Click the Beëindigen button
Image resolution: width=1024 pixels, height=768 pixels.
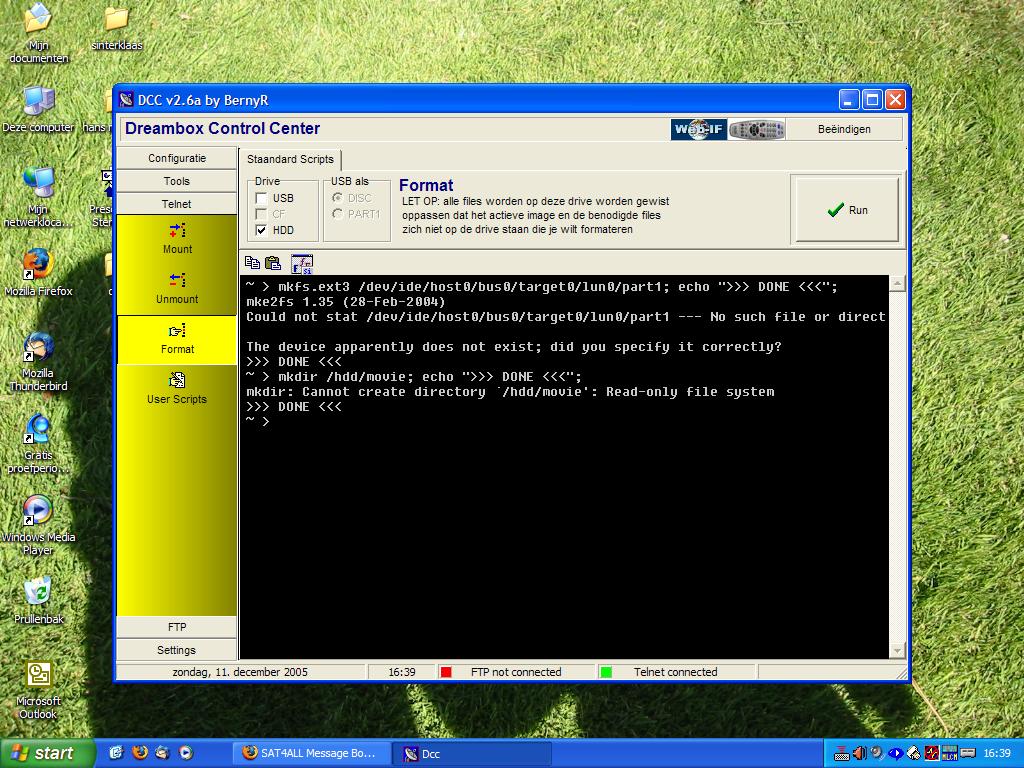point(844,129)
